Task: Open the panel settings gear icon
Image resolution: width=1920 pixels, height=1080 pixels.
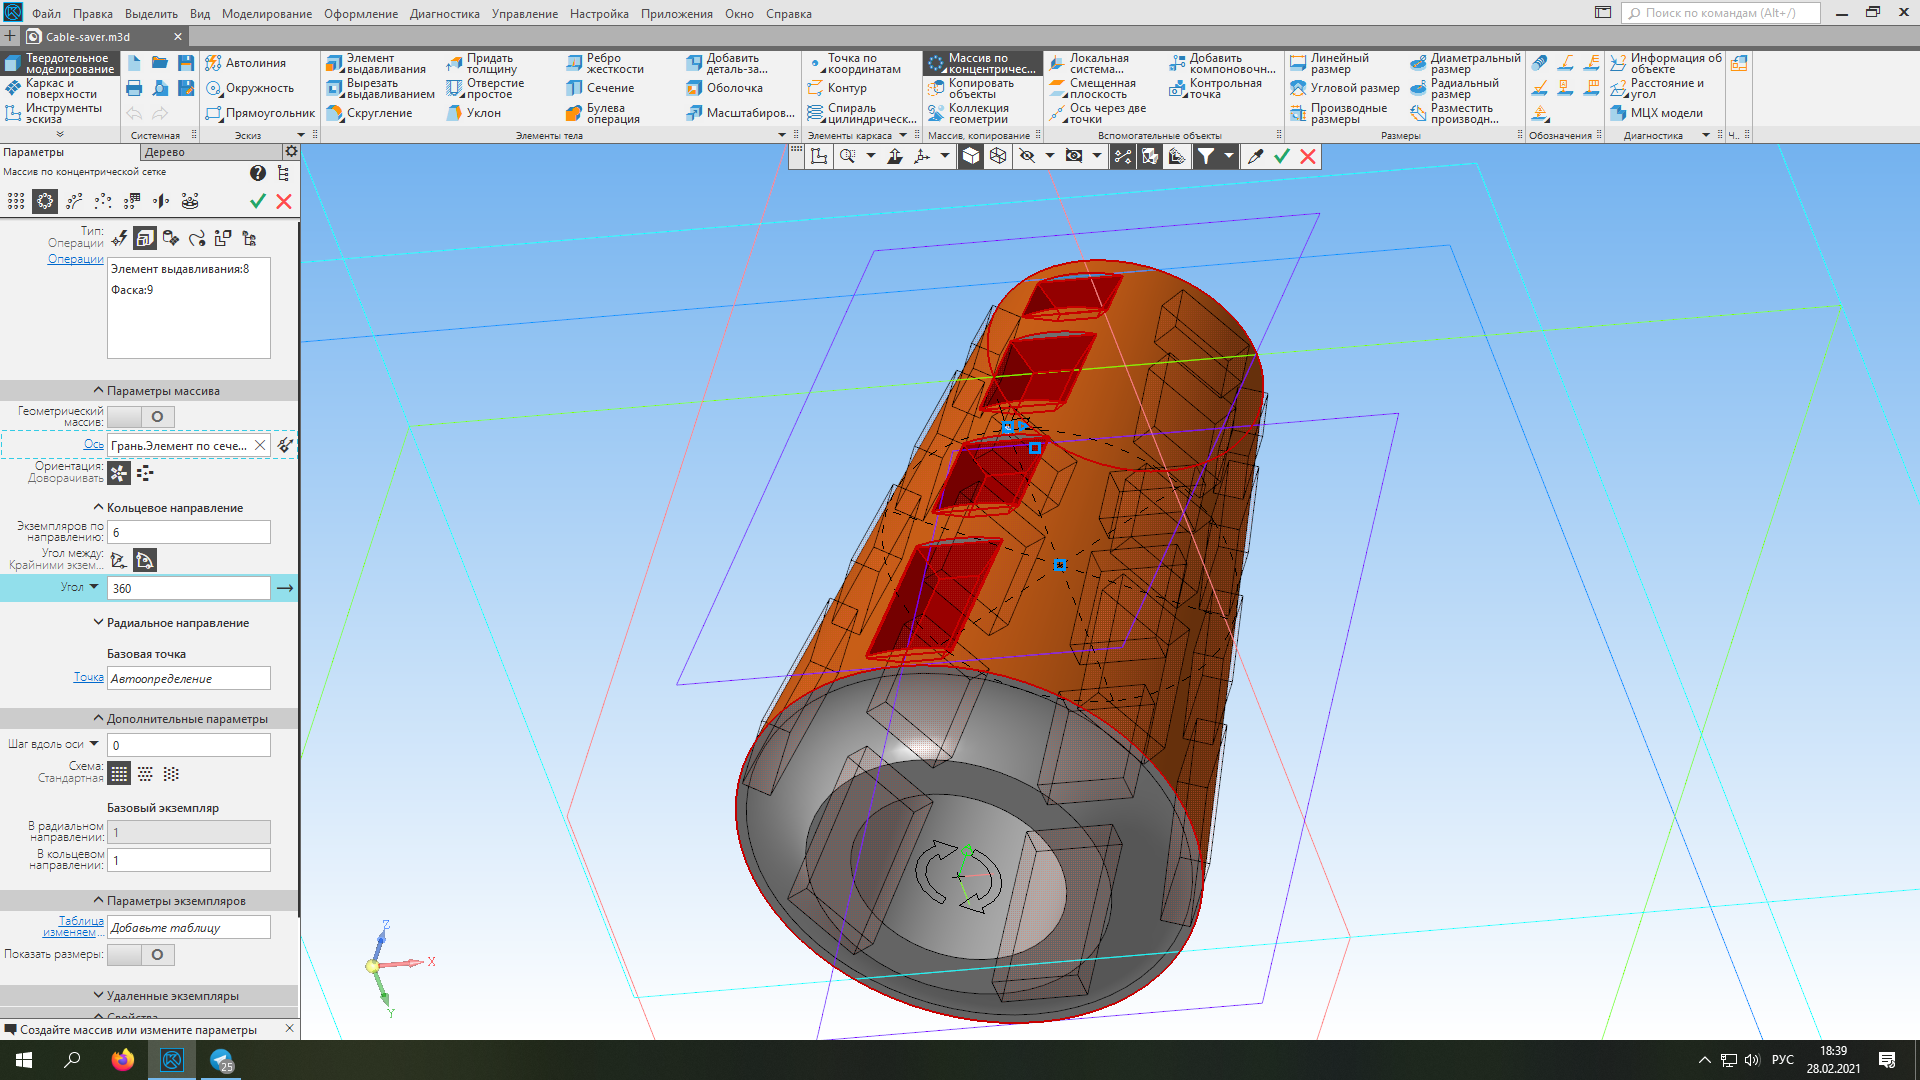Action: (291, 152)
